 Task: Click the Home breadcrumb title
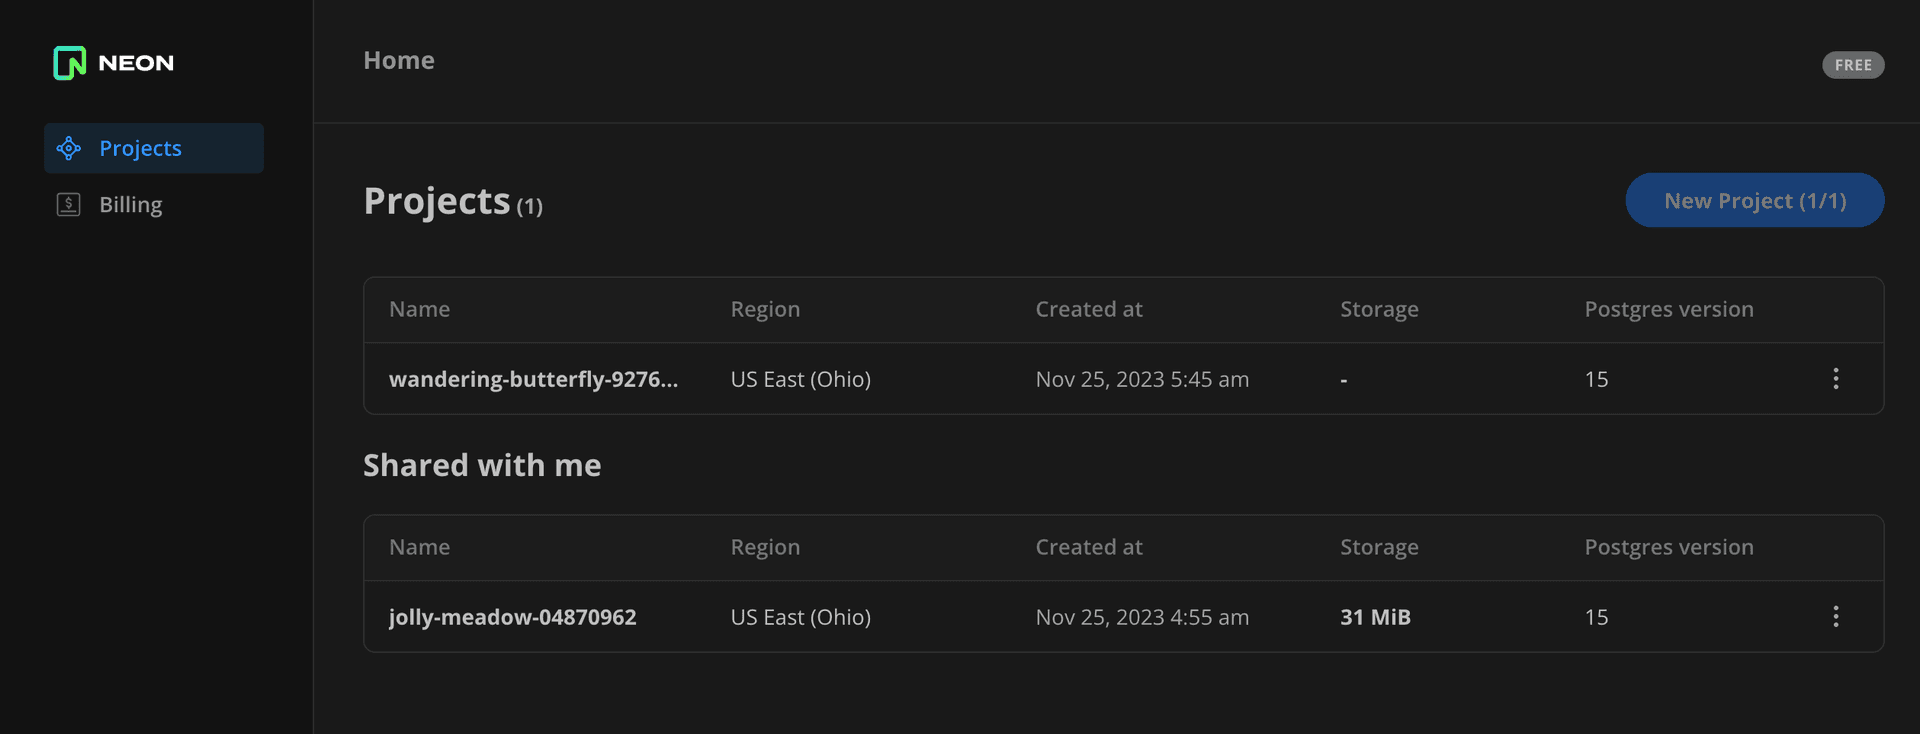coord(398,61)
